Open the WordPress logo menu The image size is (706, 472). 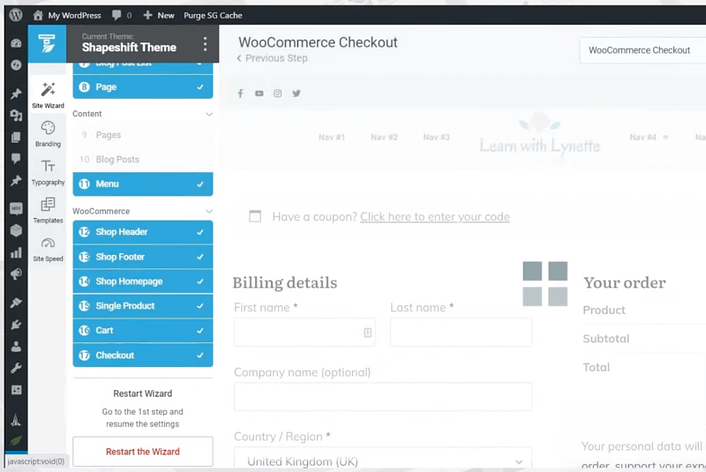(16, 15)
